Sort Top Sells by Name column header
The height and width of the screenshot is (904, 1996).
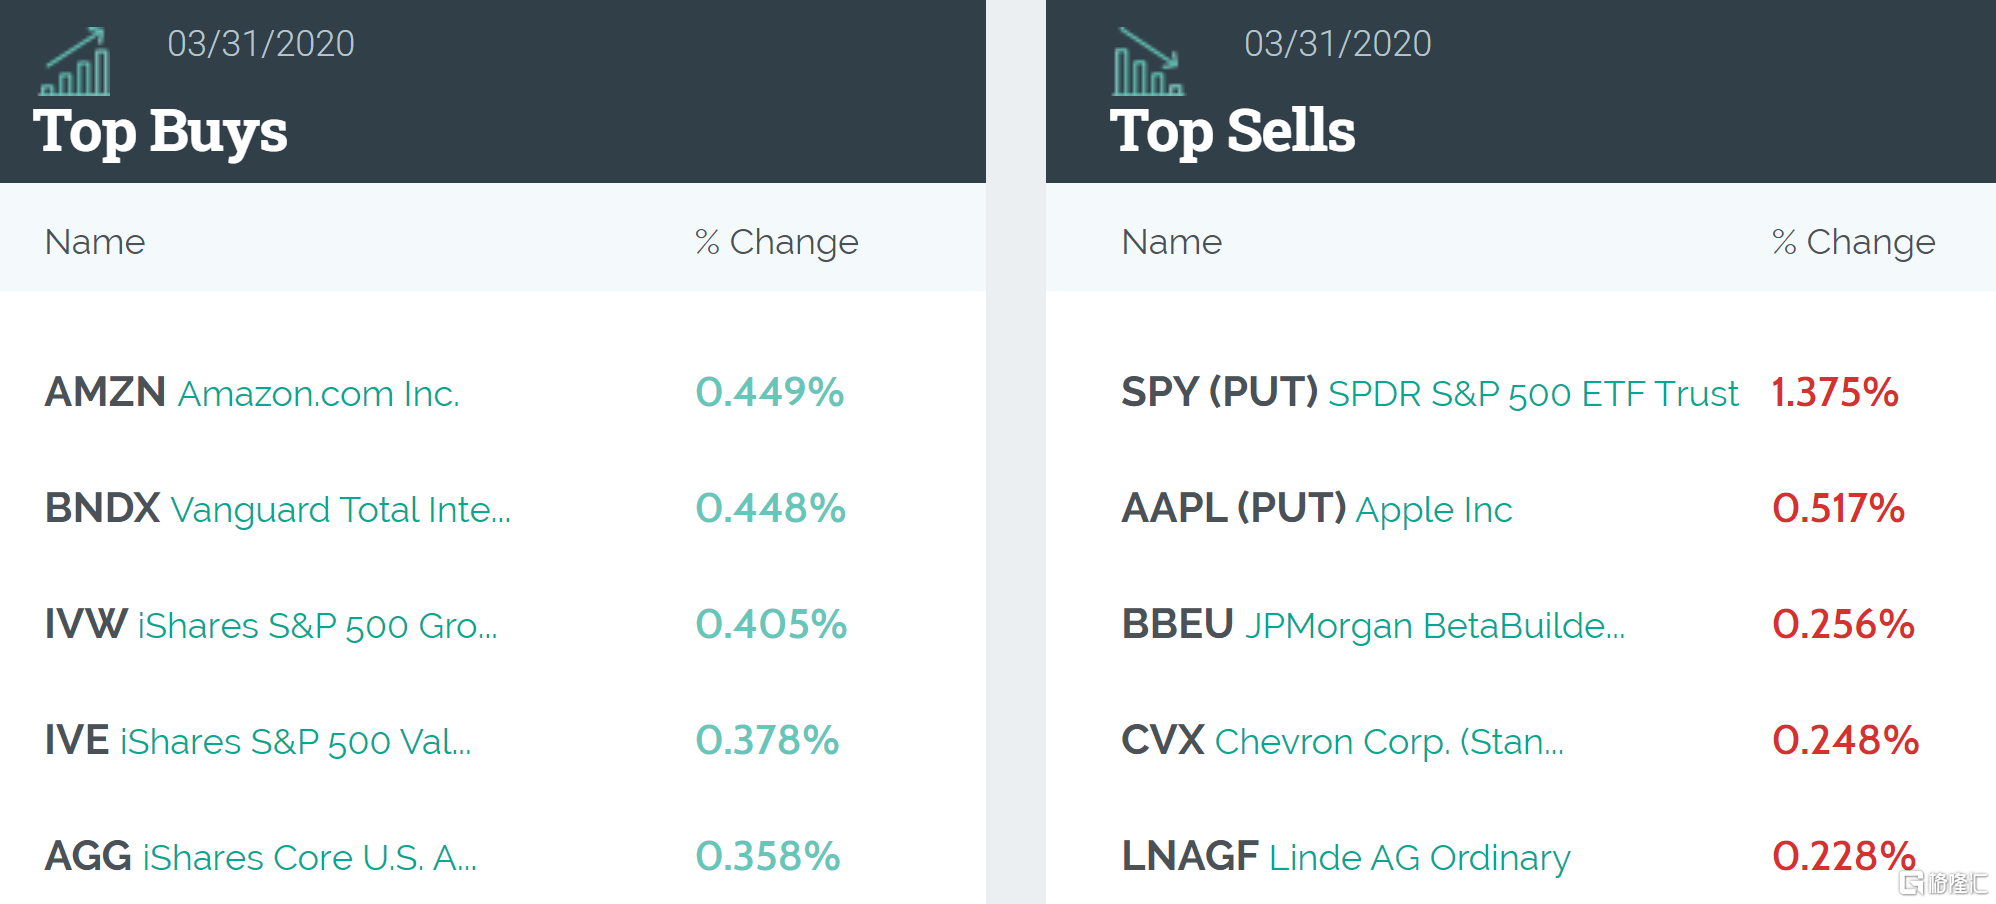pos(1171,242)
